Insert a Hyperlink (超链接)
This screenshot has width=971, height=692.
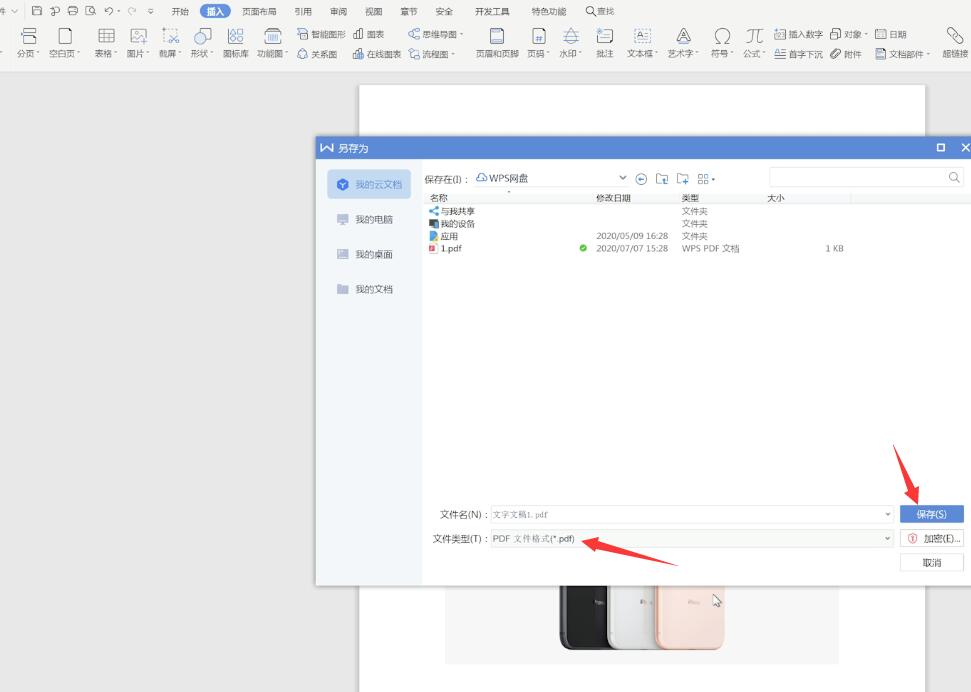tap(956, 43)
